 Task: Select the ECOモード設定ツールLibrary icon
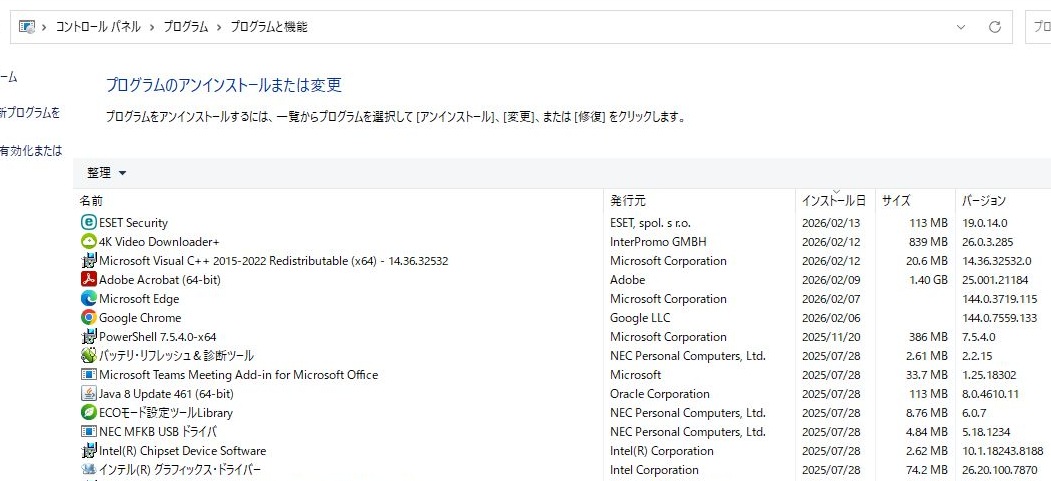(x=88, y=413)
